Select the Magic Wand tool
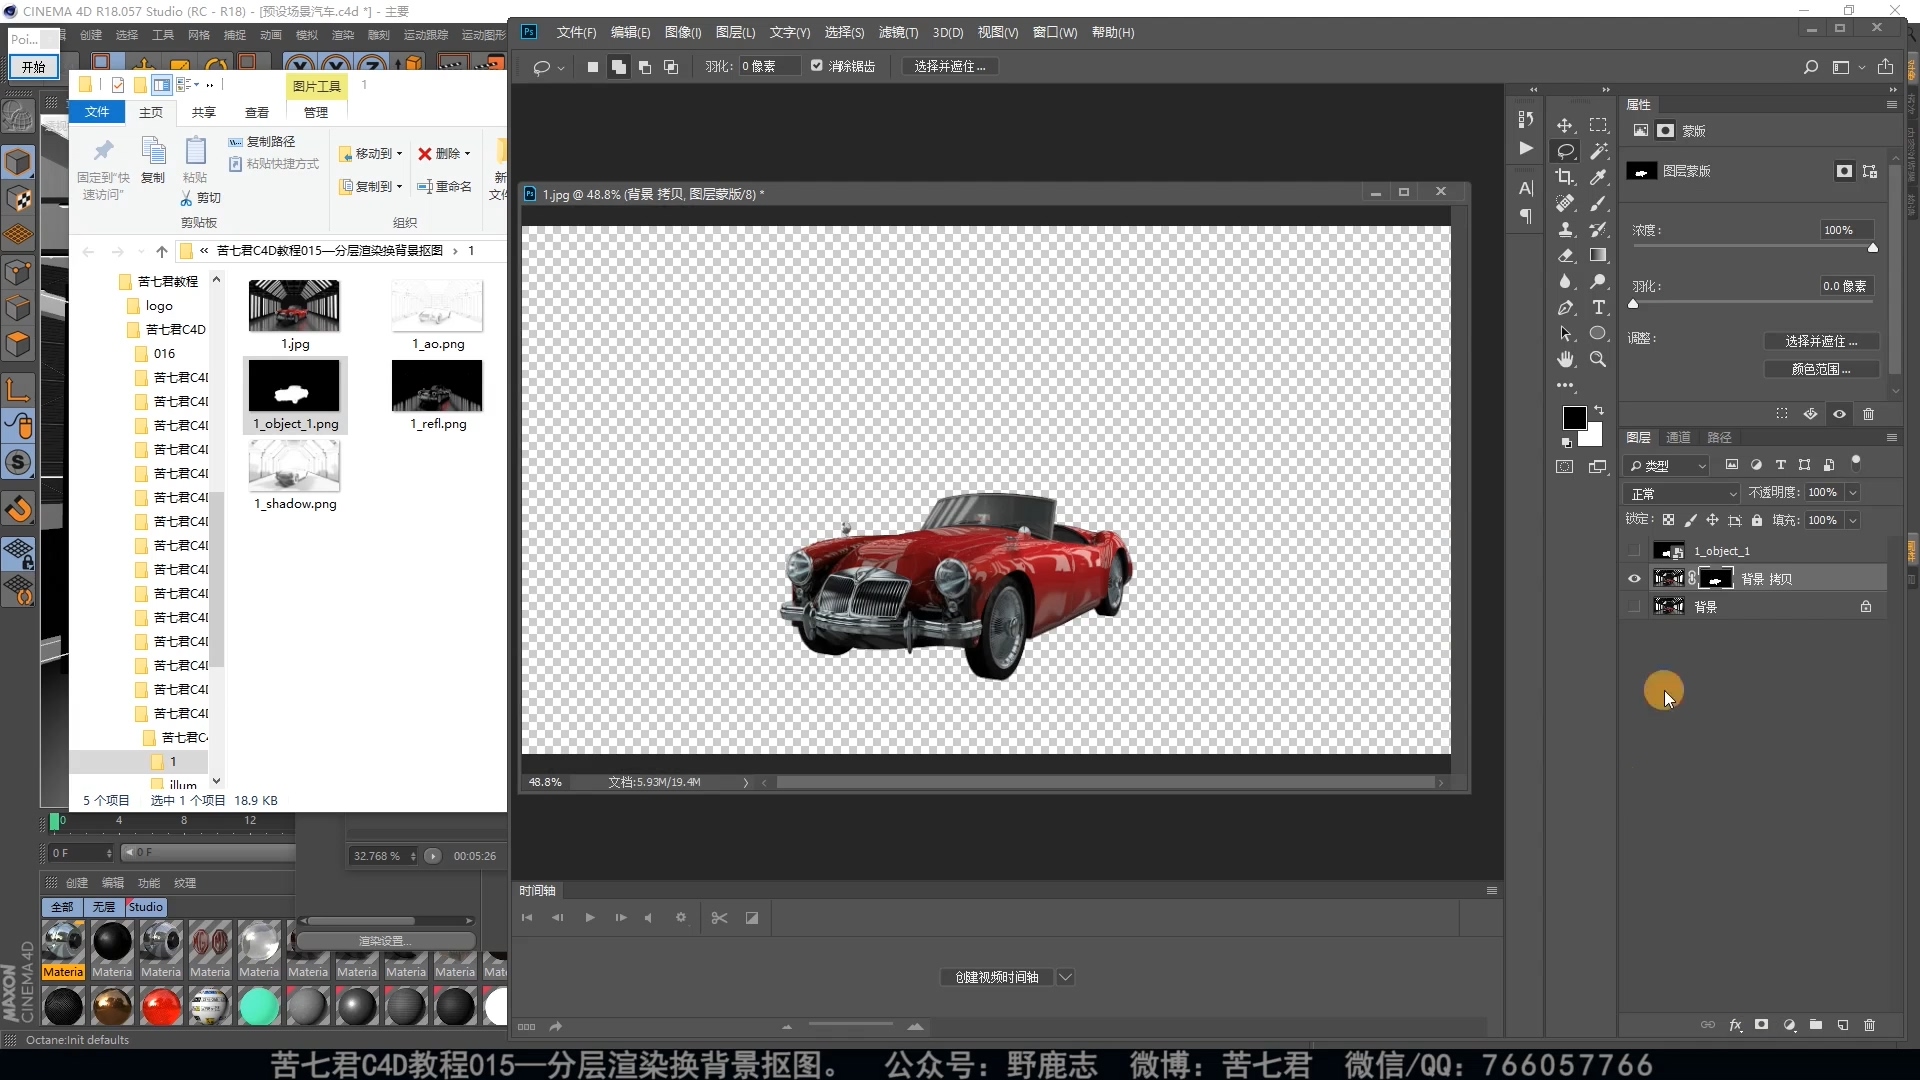The image size is (1920, 1080). pos(1599,151)
